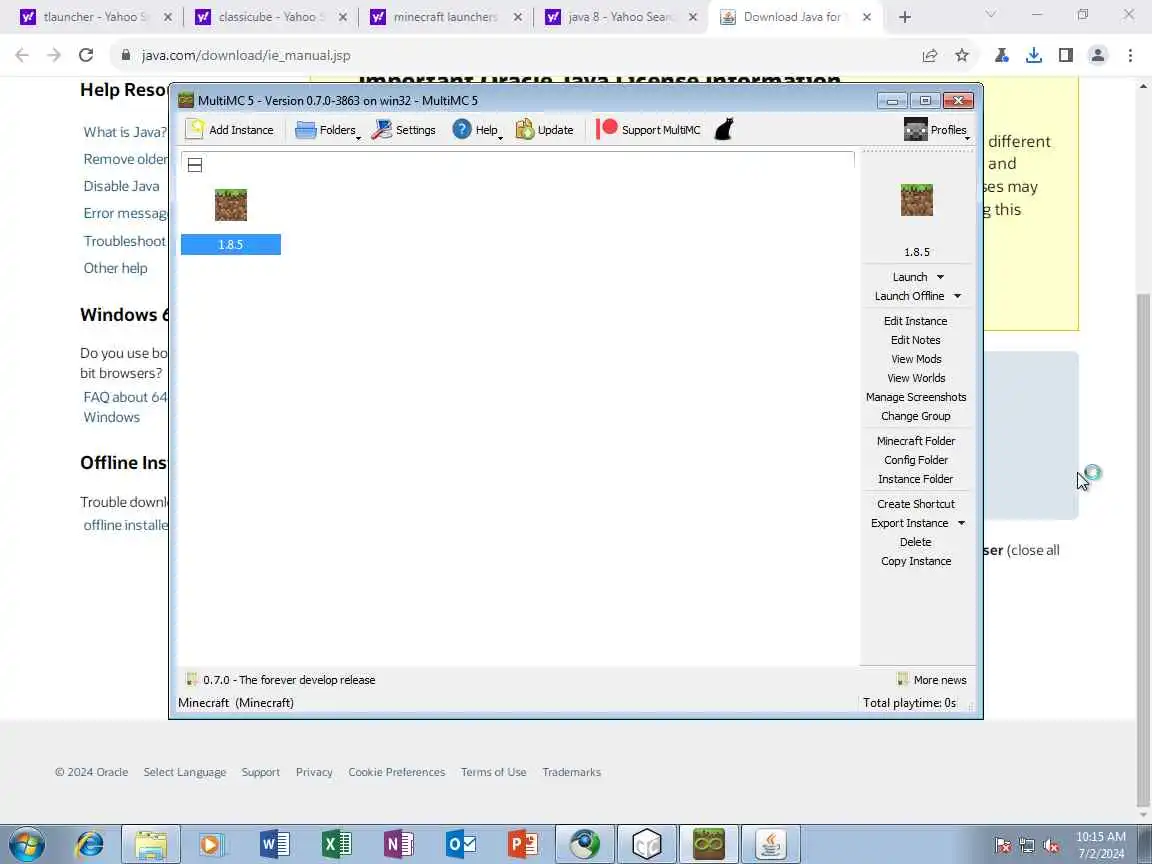The width and height of the screenshot is (1152, 864).
Task: Open the Help dropdown in MultiMC
Action: coord(478,130)
